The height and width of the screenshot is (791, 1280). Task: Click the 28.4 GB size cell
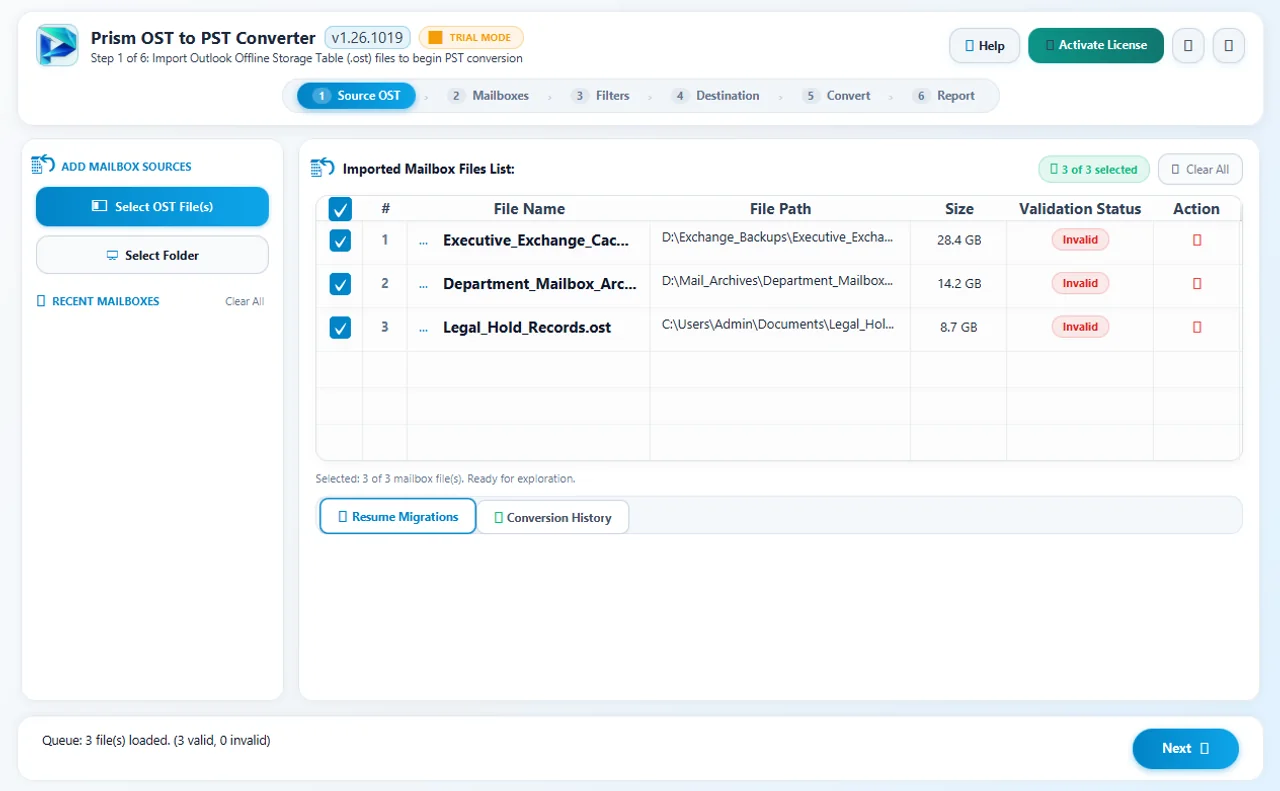tap(959, 241)
